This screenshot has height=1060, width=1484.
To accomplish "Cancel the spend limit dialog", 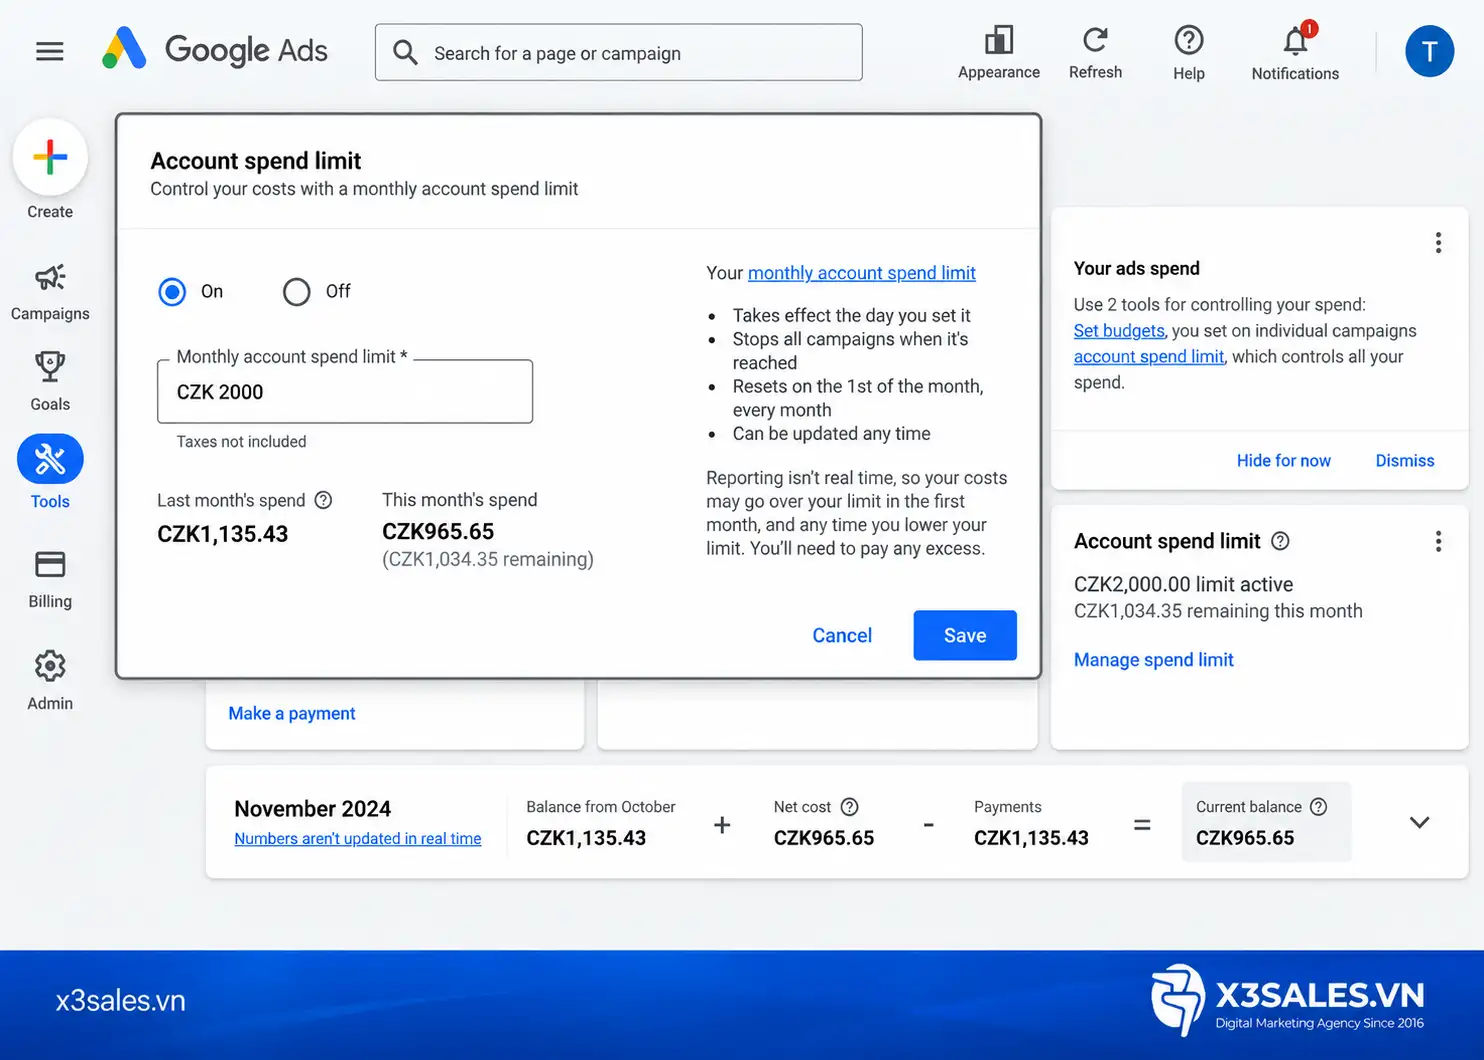I will (x=842, y=635).
